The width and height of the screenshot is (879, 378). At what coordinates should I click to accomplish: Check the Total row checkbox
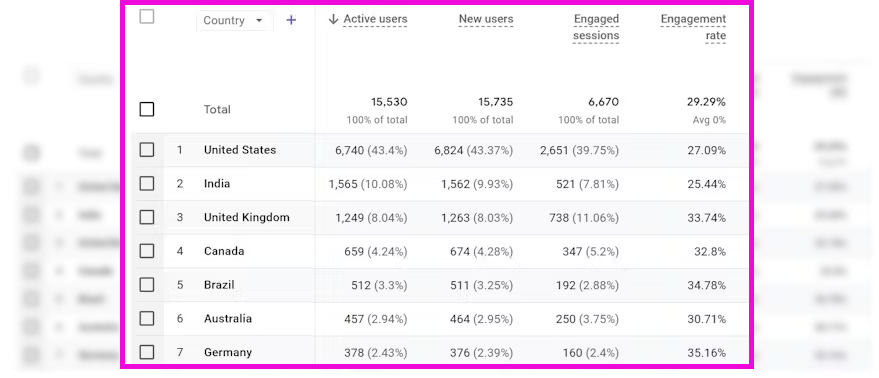[x=147, y=109]
